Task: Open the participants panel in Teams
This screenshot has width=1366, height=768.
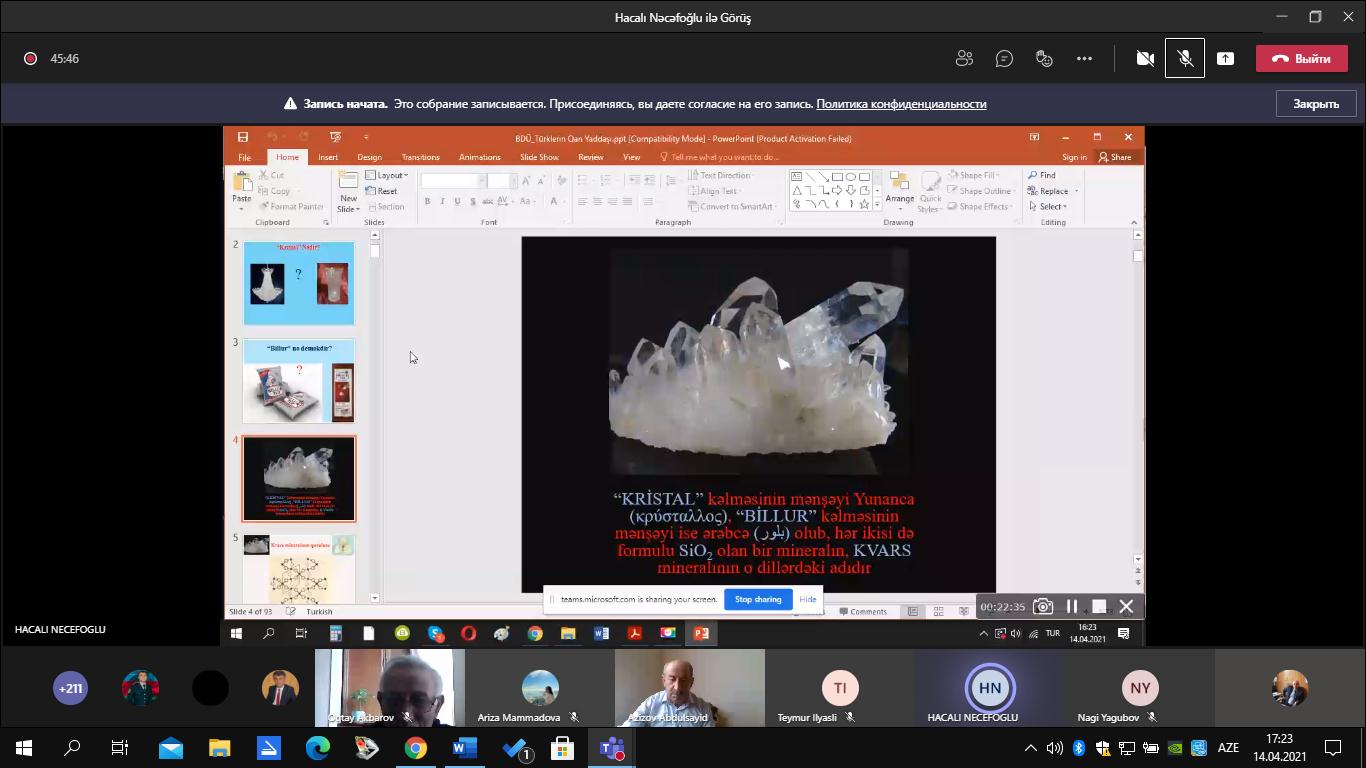Action: pos(964,59)
